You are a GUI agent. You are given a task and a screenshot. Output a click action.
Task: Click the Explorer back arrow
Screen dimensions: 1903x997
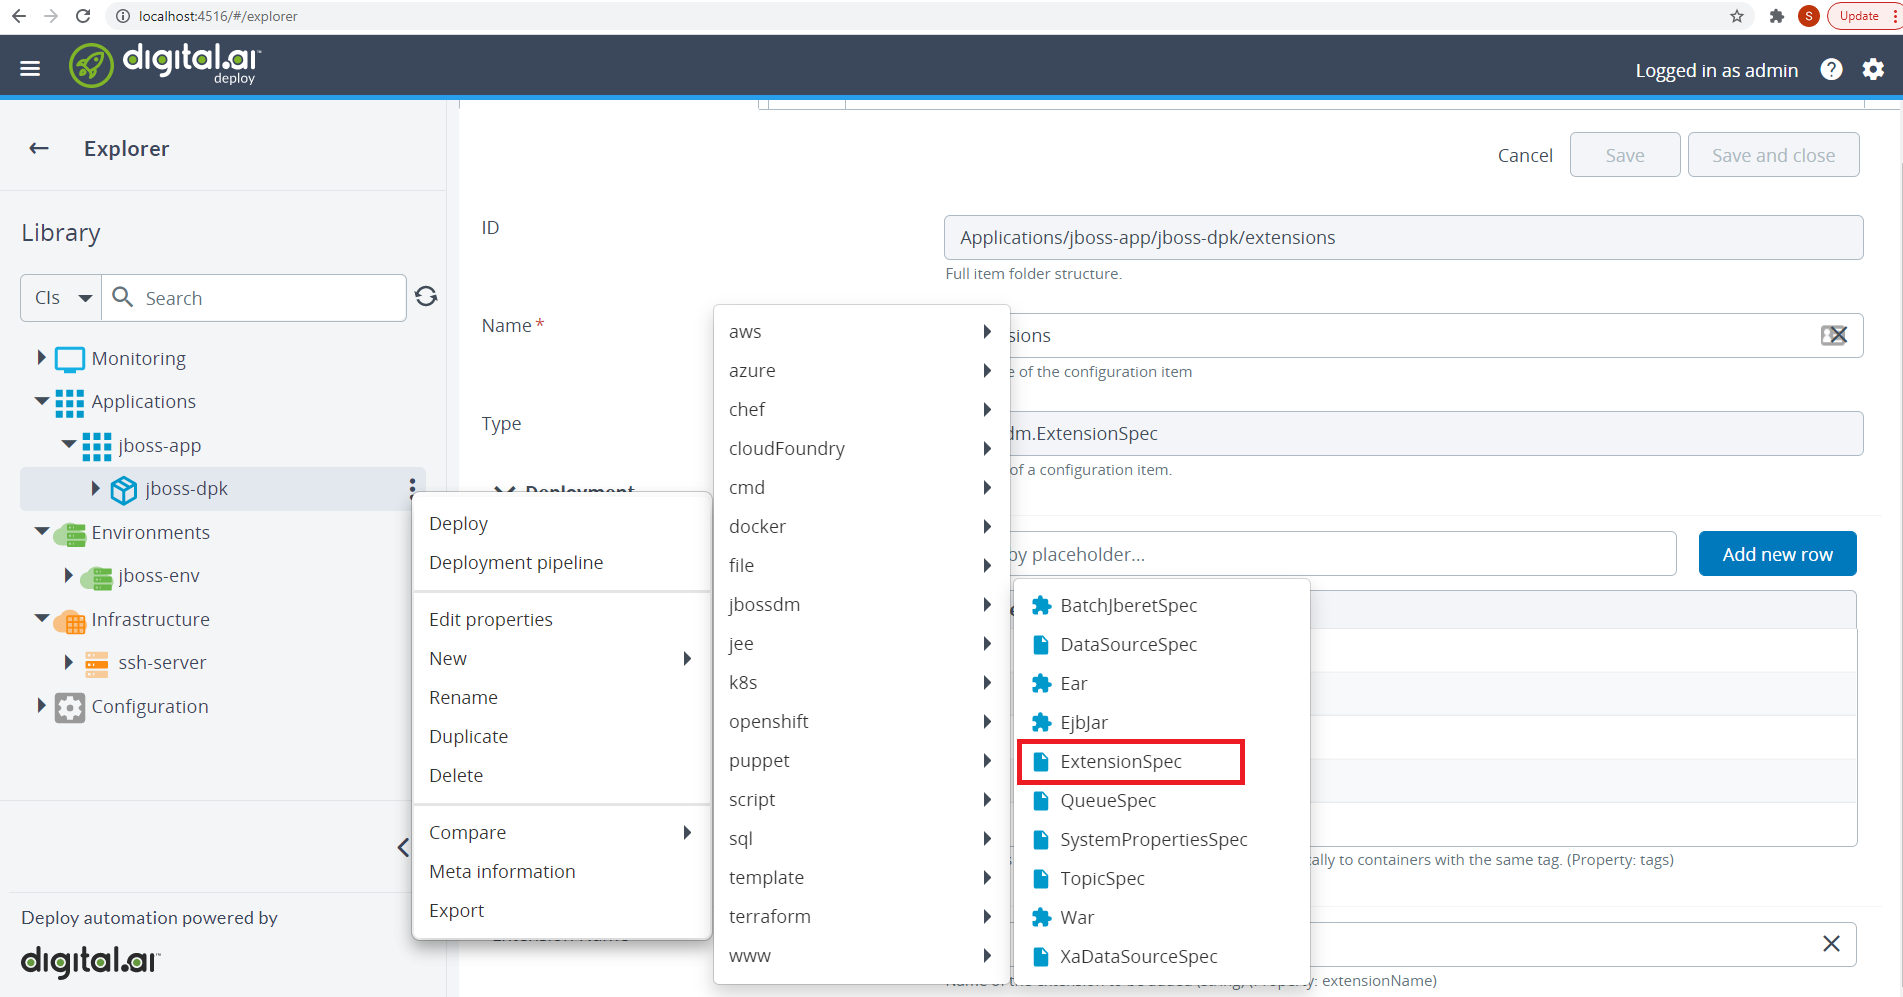tap(39, 148)
